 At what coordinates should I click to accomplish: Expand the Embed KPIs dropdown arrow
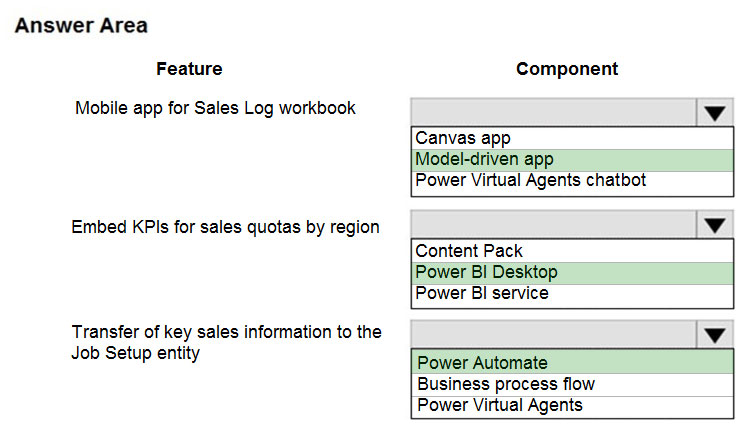pyautogui.click(x=715, y=224)
